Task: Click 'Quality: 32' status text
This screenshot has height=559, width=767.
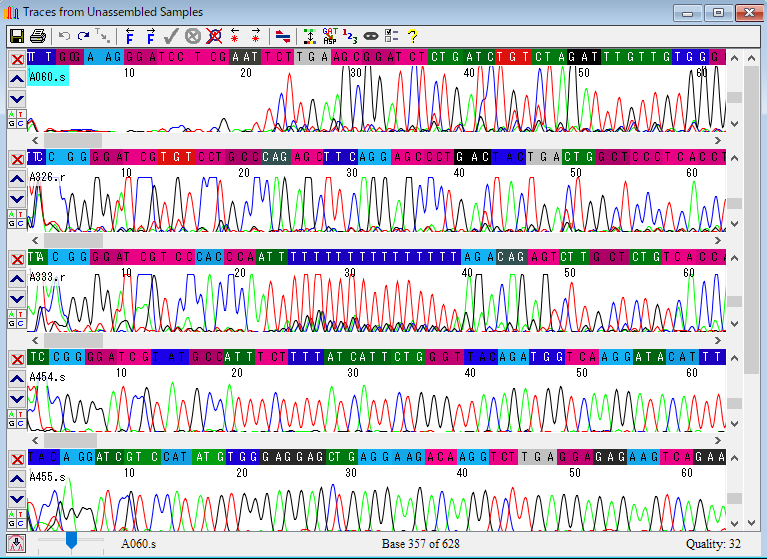Action: [713, 544]
